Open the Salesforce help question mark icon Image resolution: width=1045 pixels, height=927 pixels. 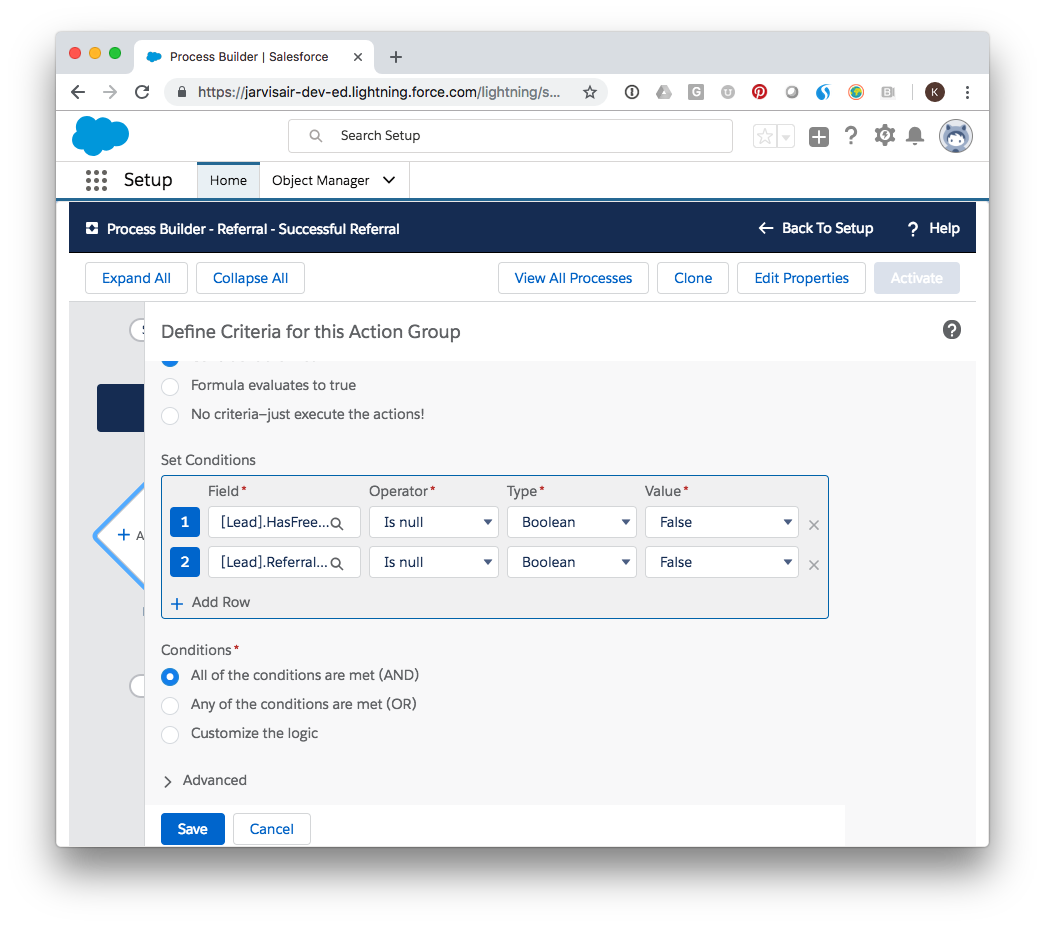tap(850, 136)
